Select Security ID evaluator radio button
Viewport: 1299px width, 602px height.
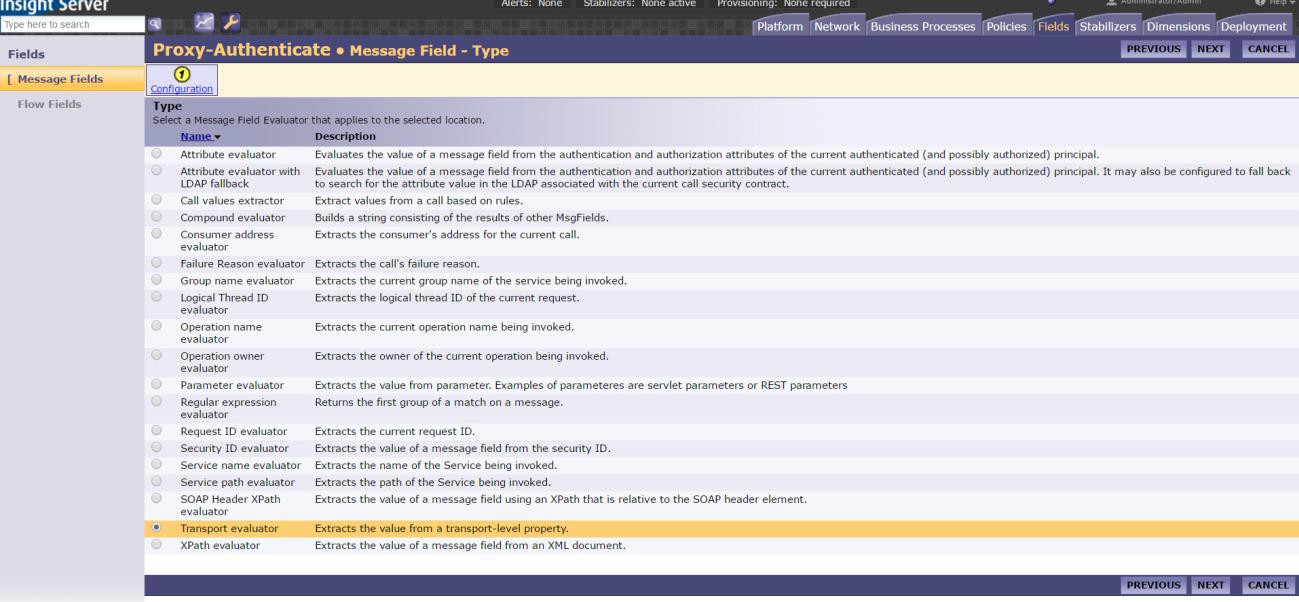(156, 447)
